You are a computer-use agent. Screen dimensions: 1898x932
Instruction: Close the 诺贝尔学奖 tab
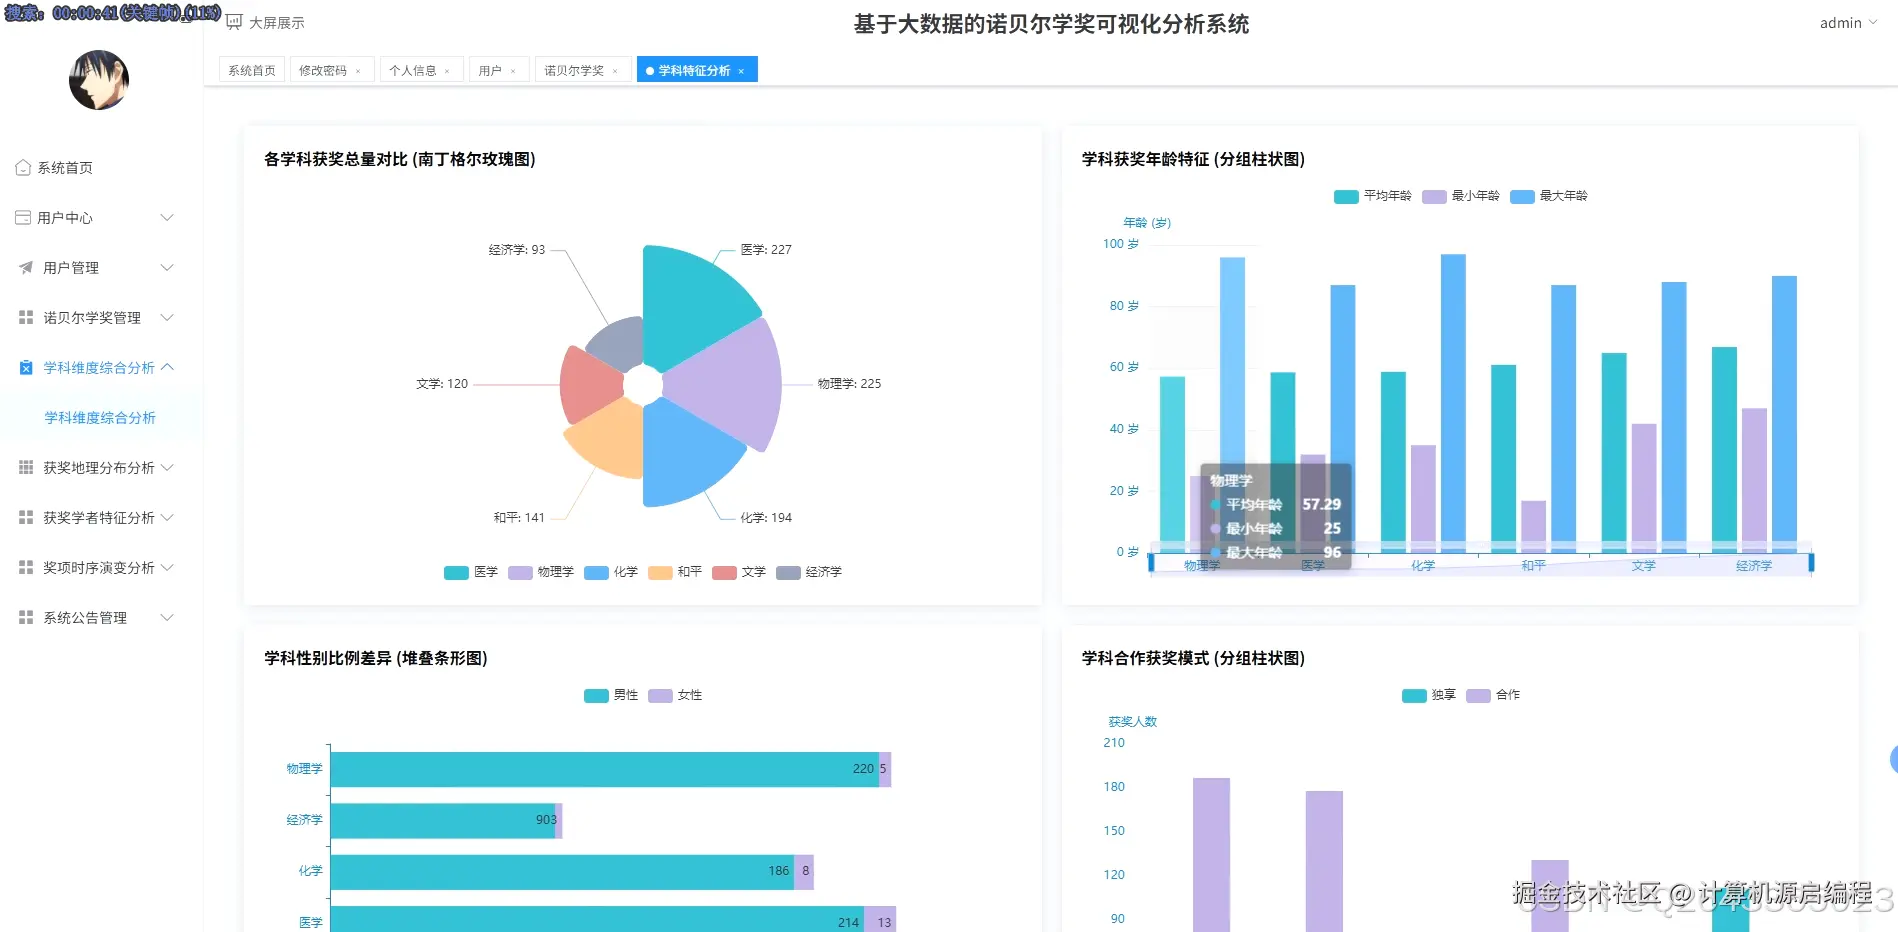point(615,71)
